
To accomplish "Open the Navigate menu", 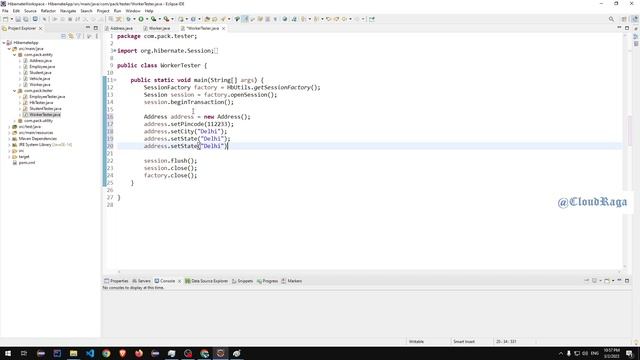I will tap(68, 11).
